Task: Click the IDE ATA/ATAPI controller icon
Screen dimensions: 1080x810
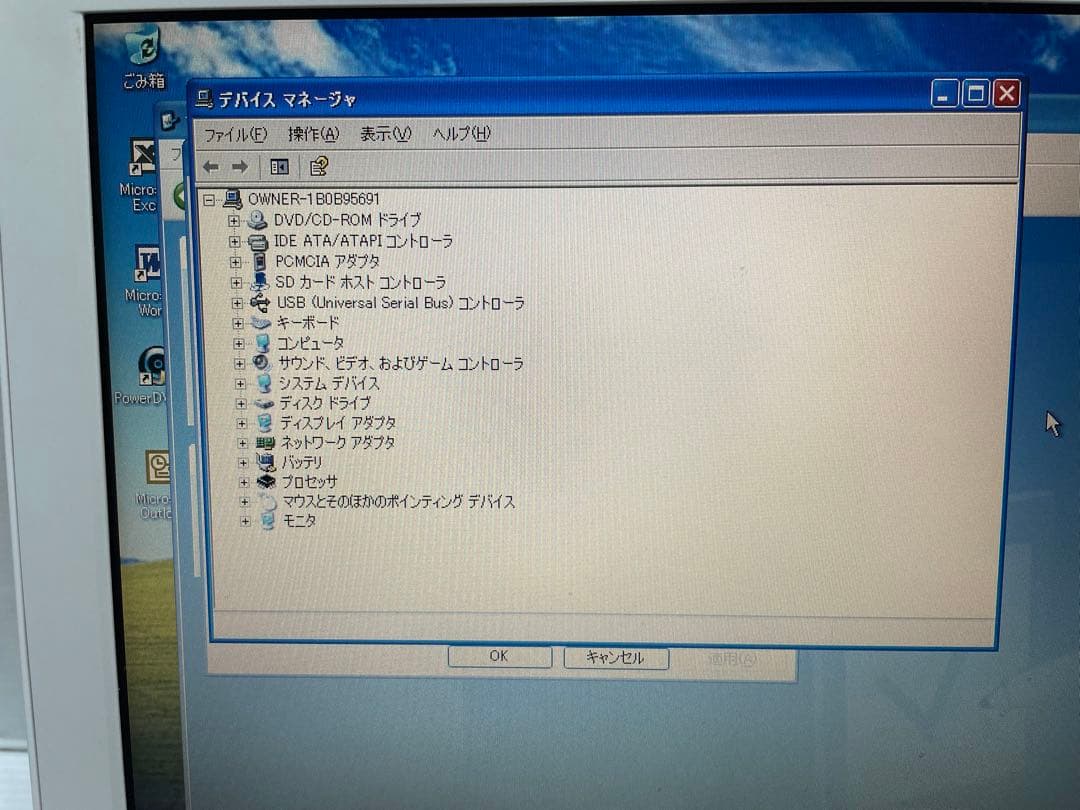Action: pos(258,242)
